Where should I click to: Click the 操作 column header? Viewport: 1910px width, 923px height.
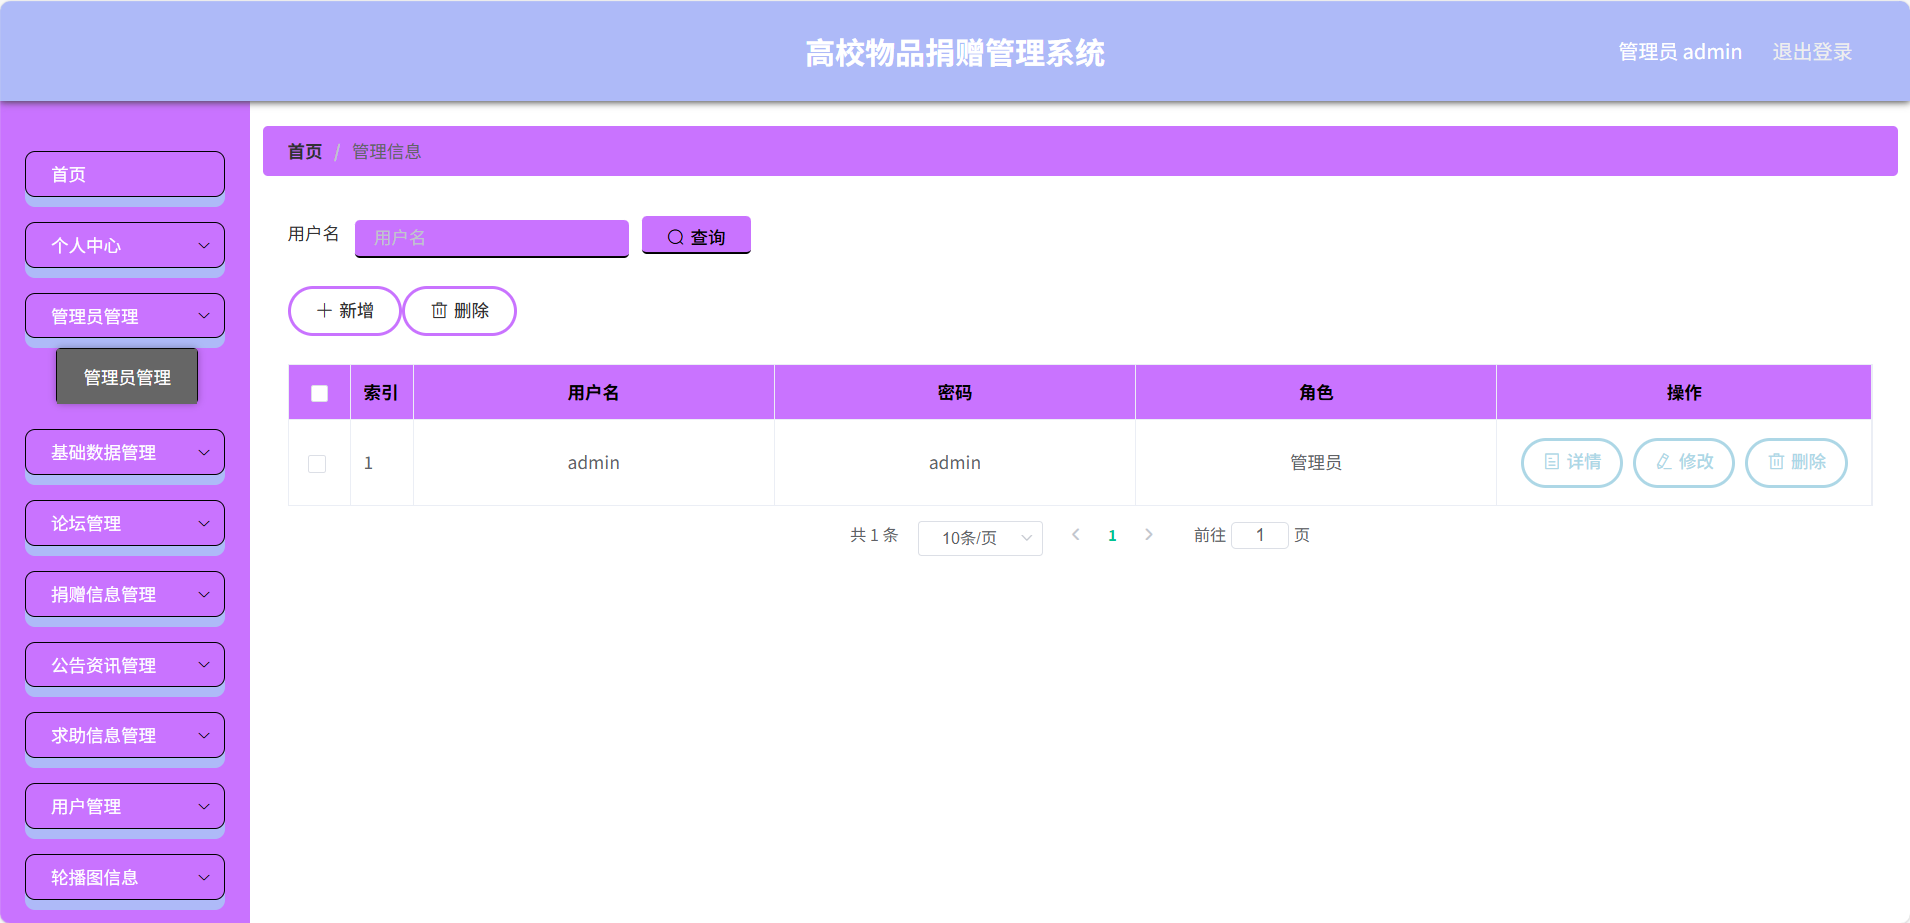[x=1684, y=393]
